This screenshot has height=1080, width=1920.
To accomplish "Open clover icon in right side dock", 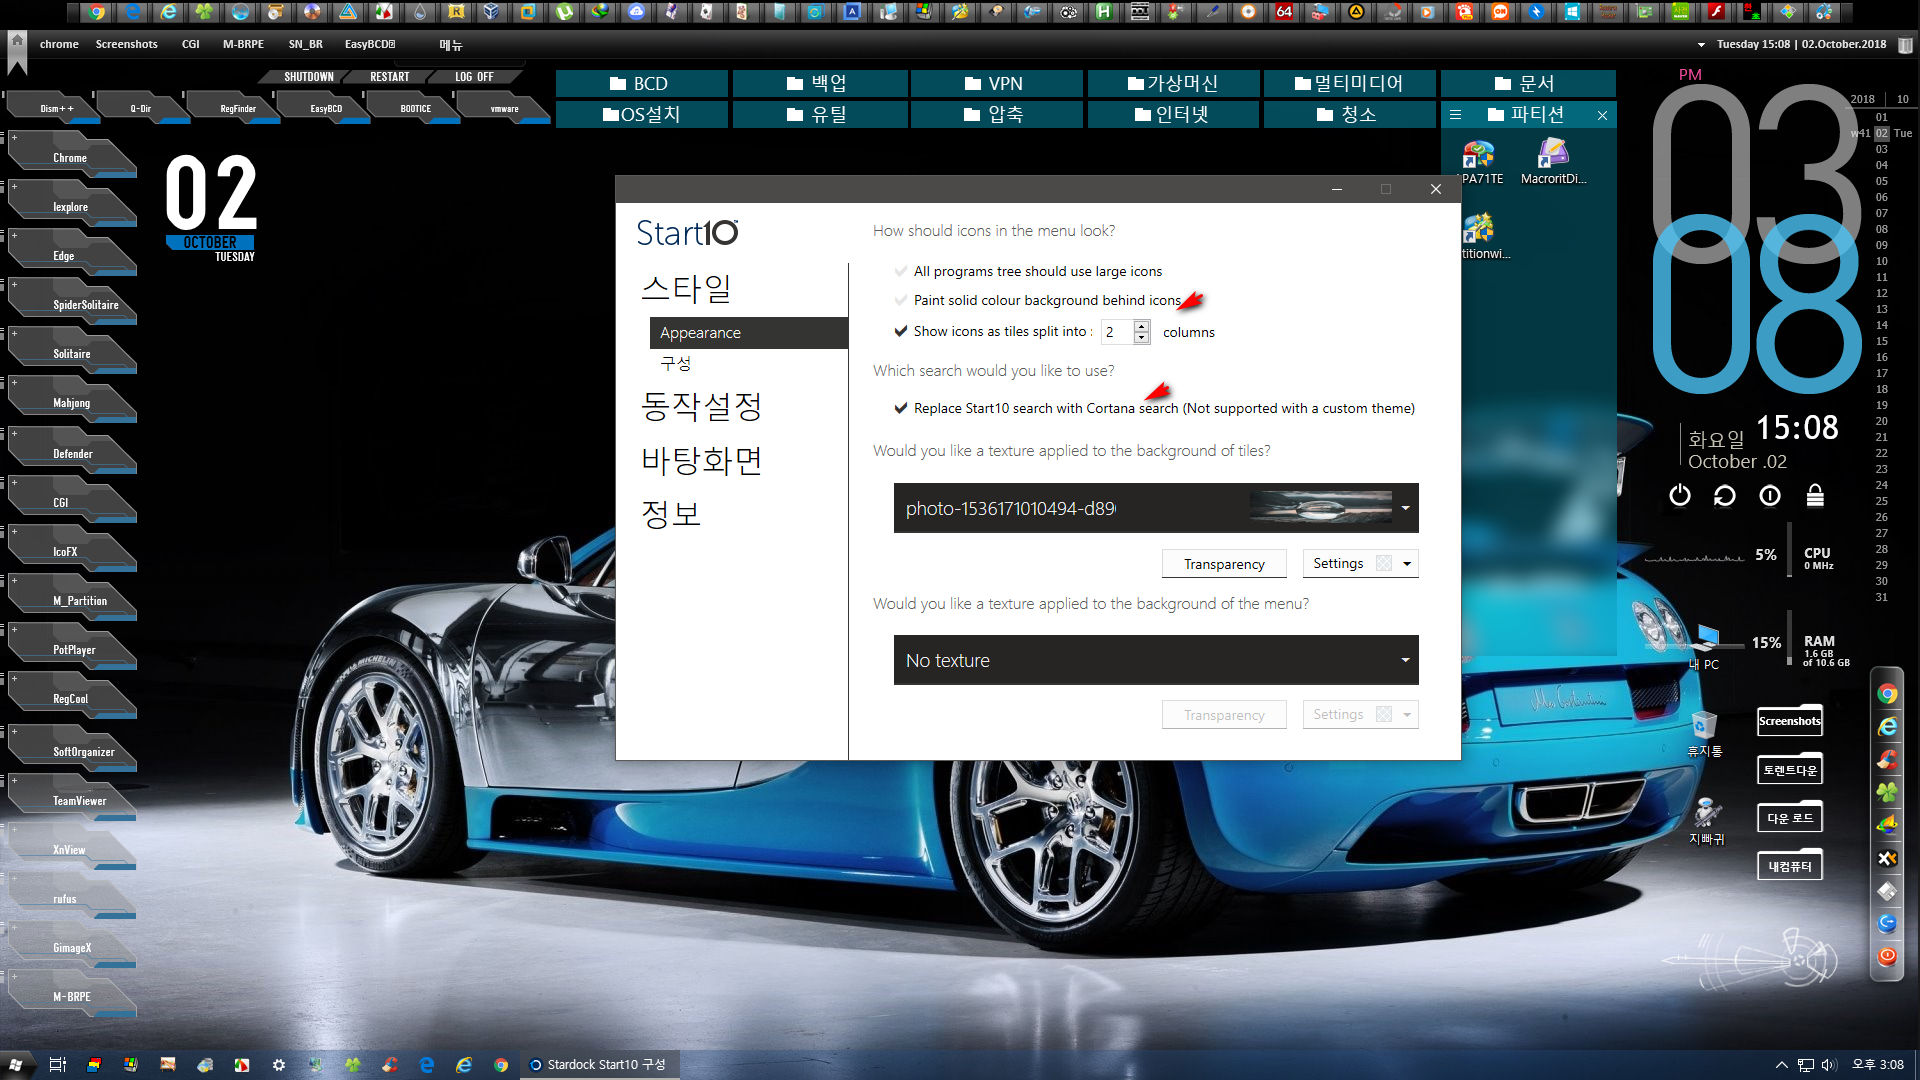I will pos(1887,792).
